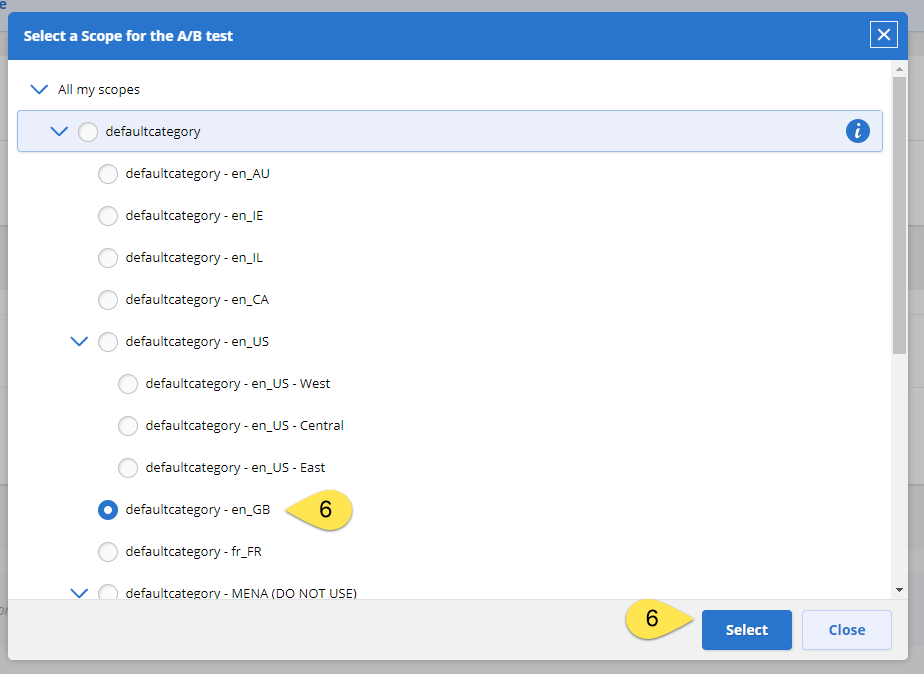This screenshot has height=674, width=924.
Task: Click 'defaultcategory - en_US - Central' text
Action: (245, 425)
